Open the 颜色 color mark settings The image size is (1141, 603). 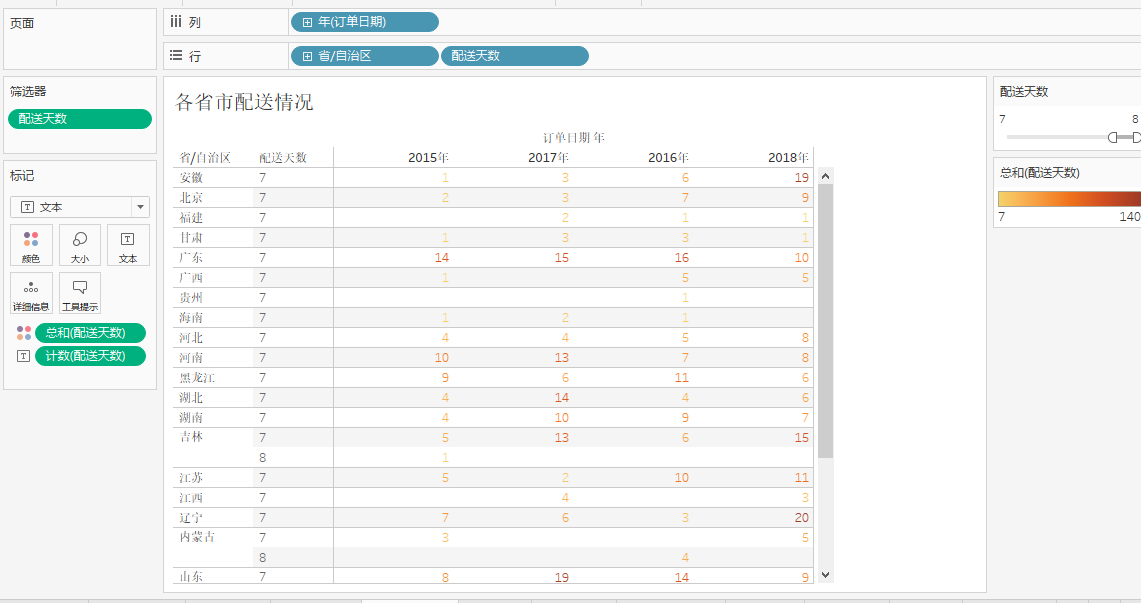click(31, 245)
